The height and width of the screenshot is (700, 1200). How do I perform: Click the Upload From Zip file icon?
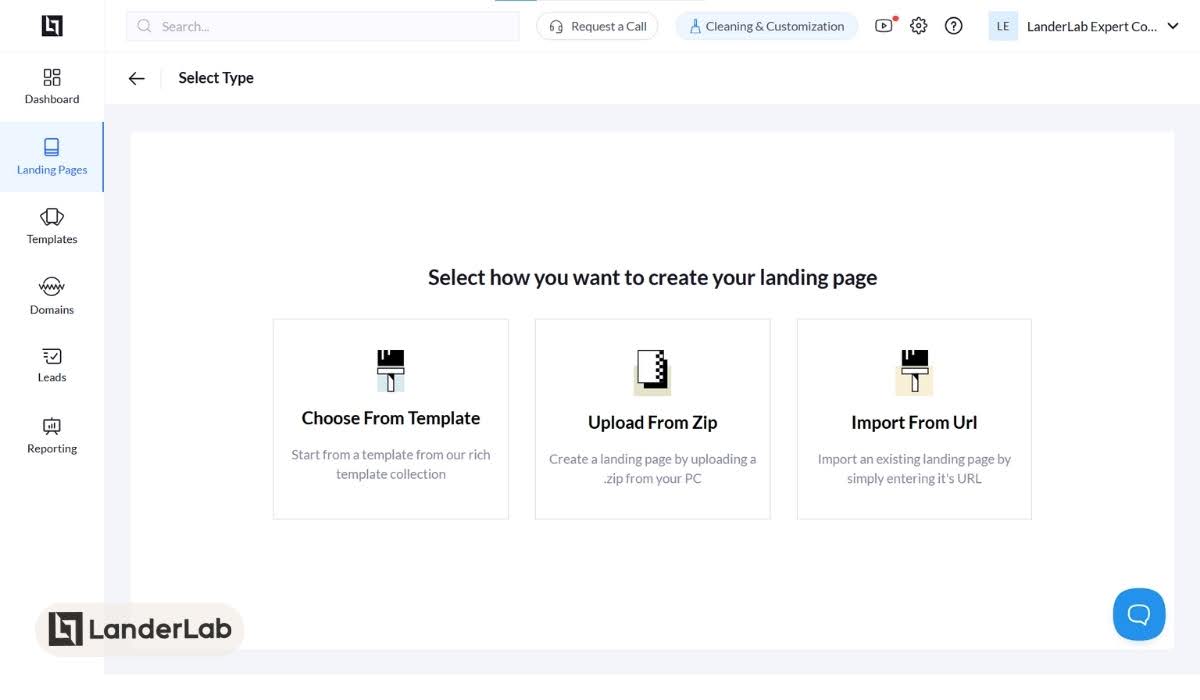[x=653, y=372]
